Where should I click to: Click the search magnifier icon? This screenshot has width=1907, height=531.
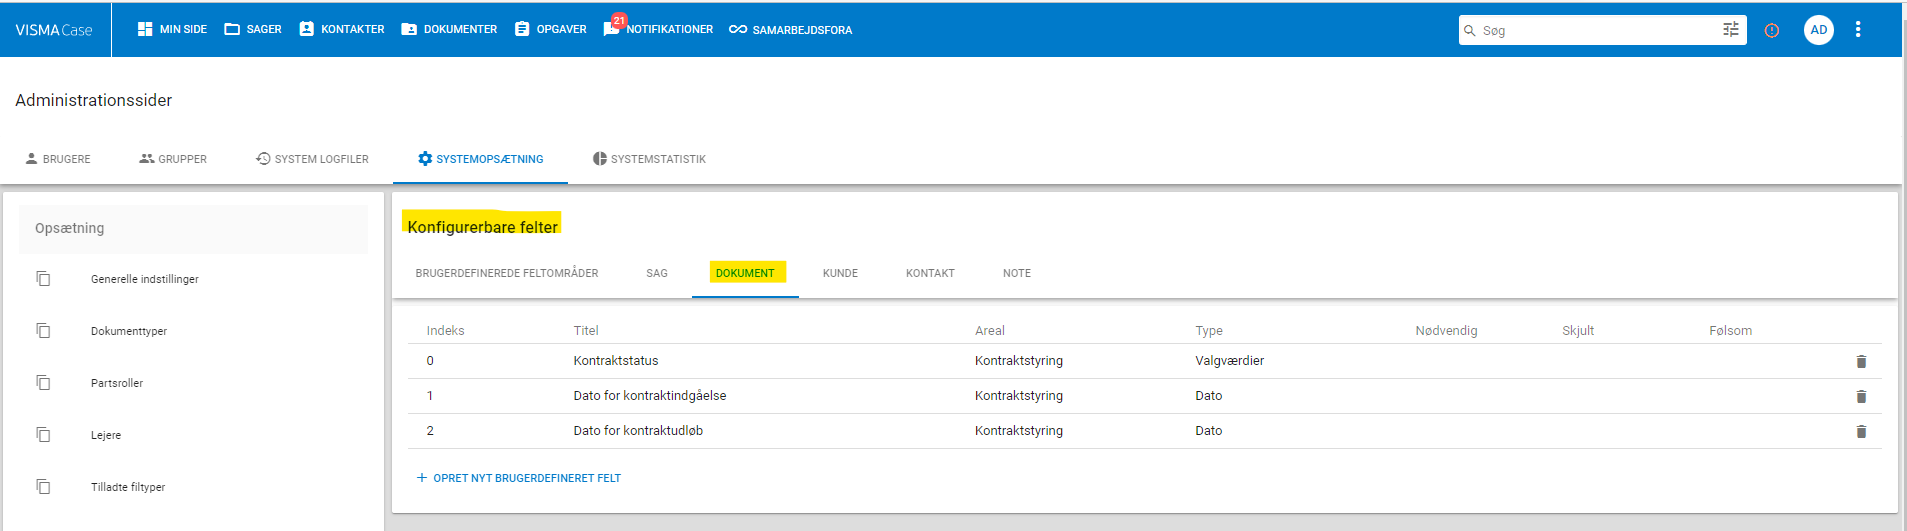(1470, 30)
